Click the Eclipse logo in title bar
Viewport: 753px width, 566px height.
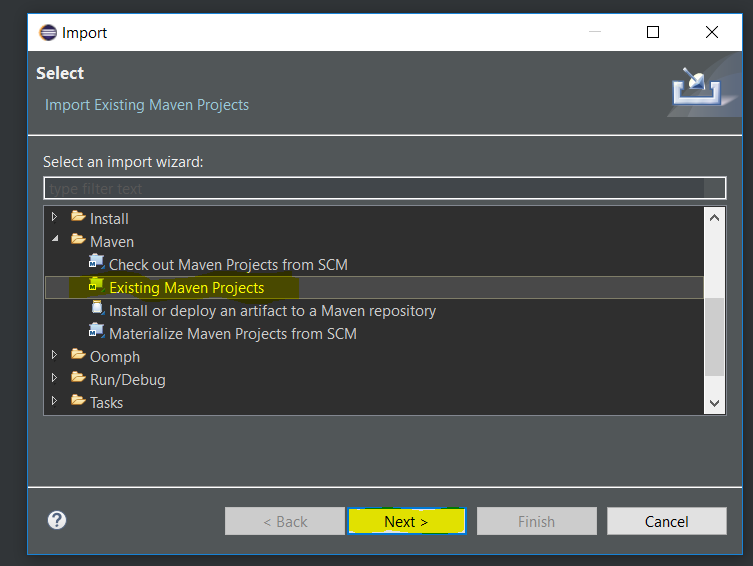coord(48,33)
